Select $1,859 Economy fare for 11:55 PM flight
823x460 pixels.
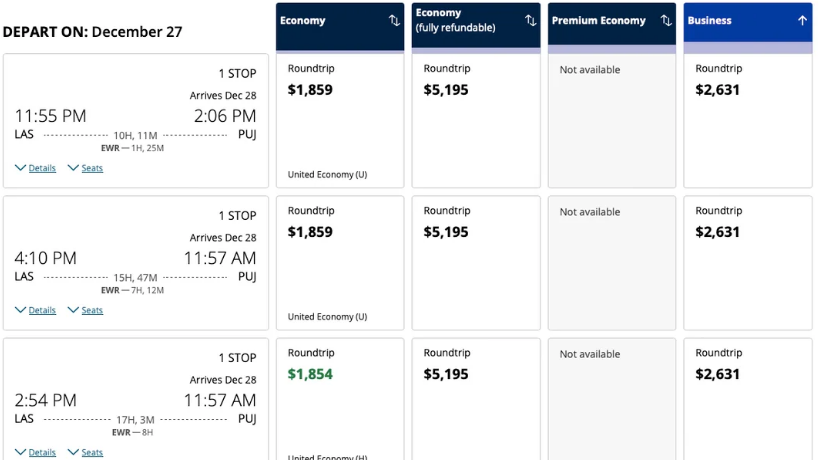pyautogui.click(x=340, y=120)
